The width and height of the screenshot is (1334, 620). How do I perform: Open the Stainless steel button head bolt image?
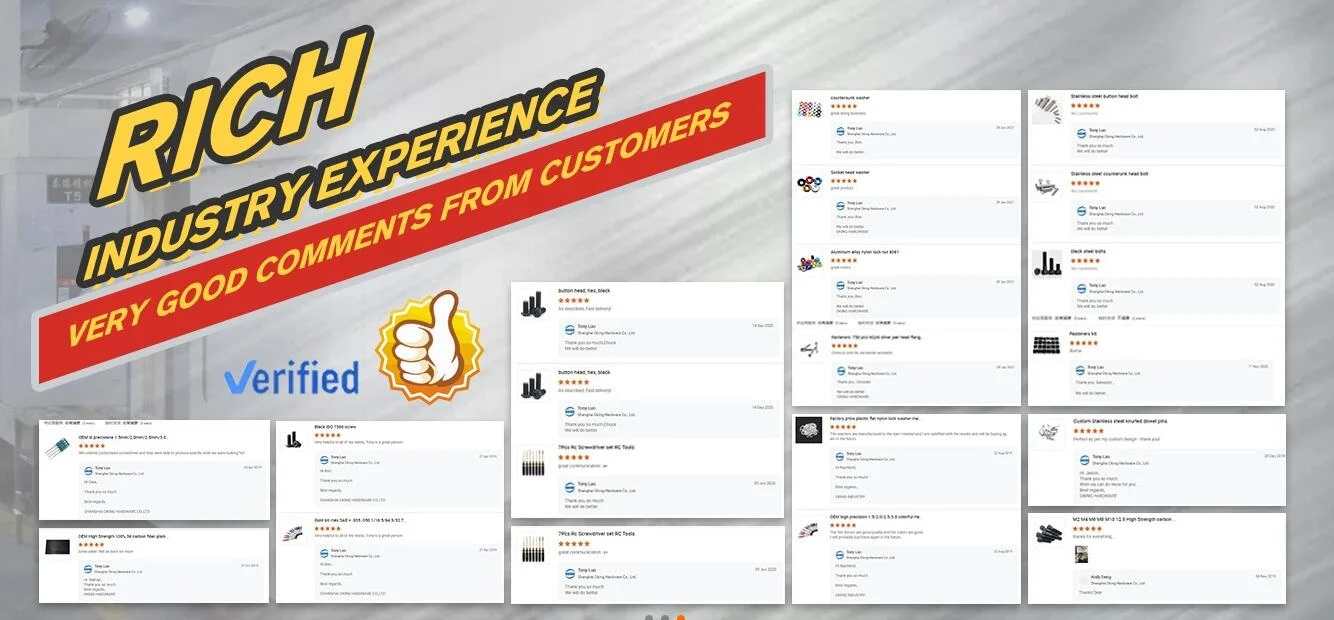click(x=1047, y=108)
